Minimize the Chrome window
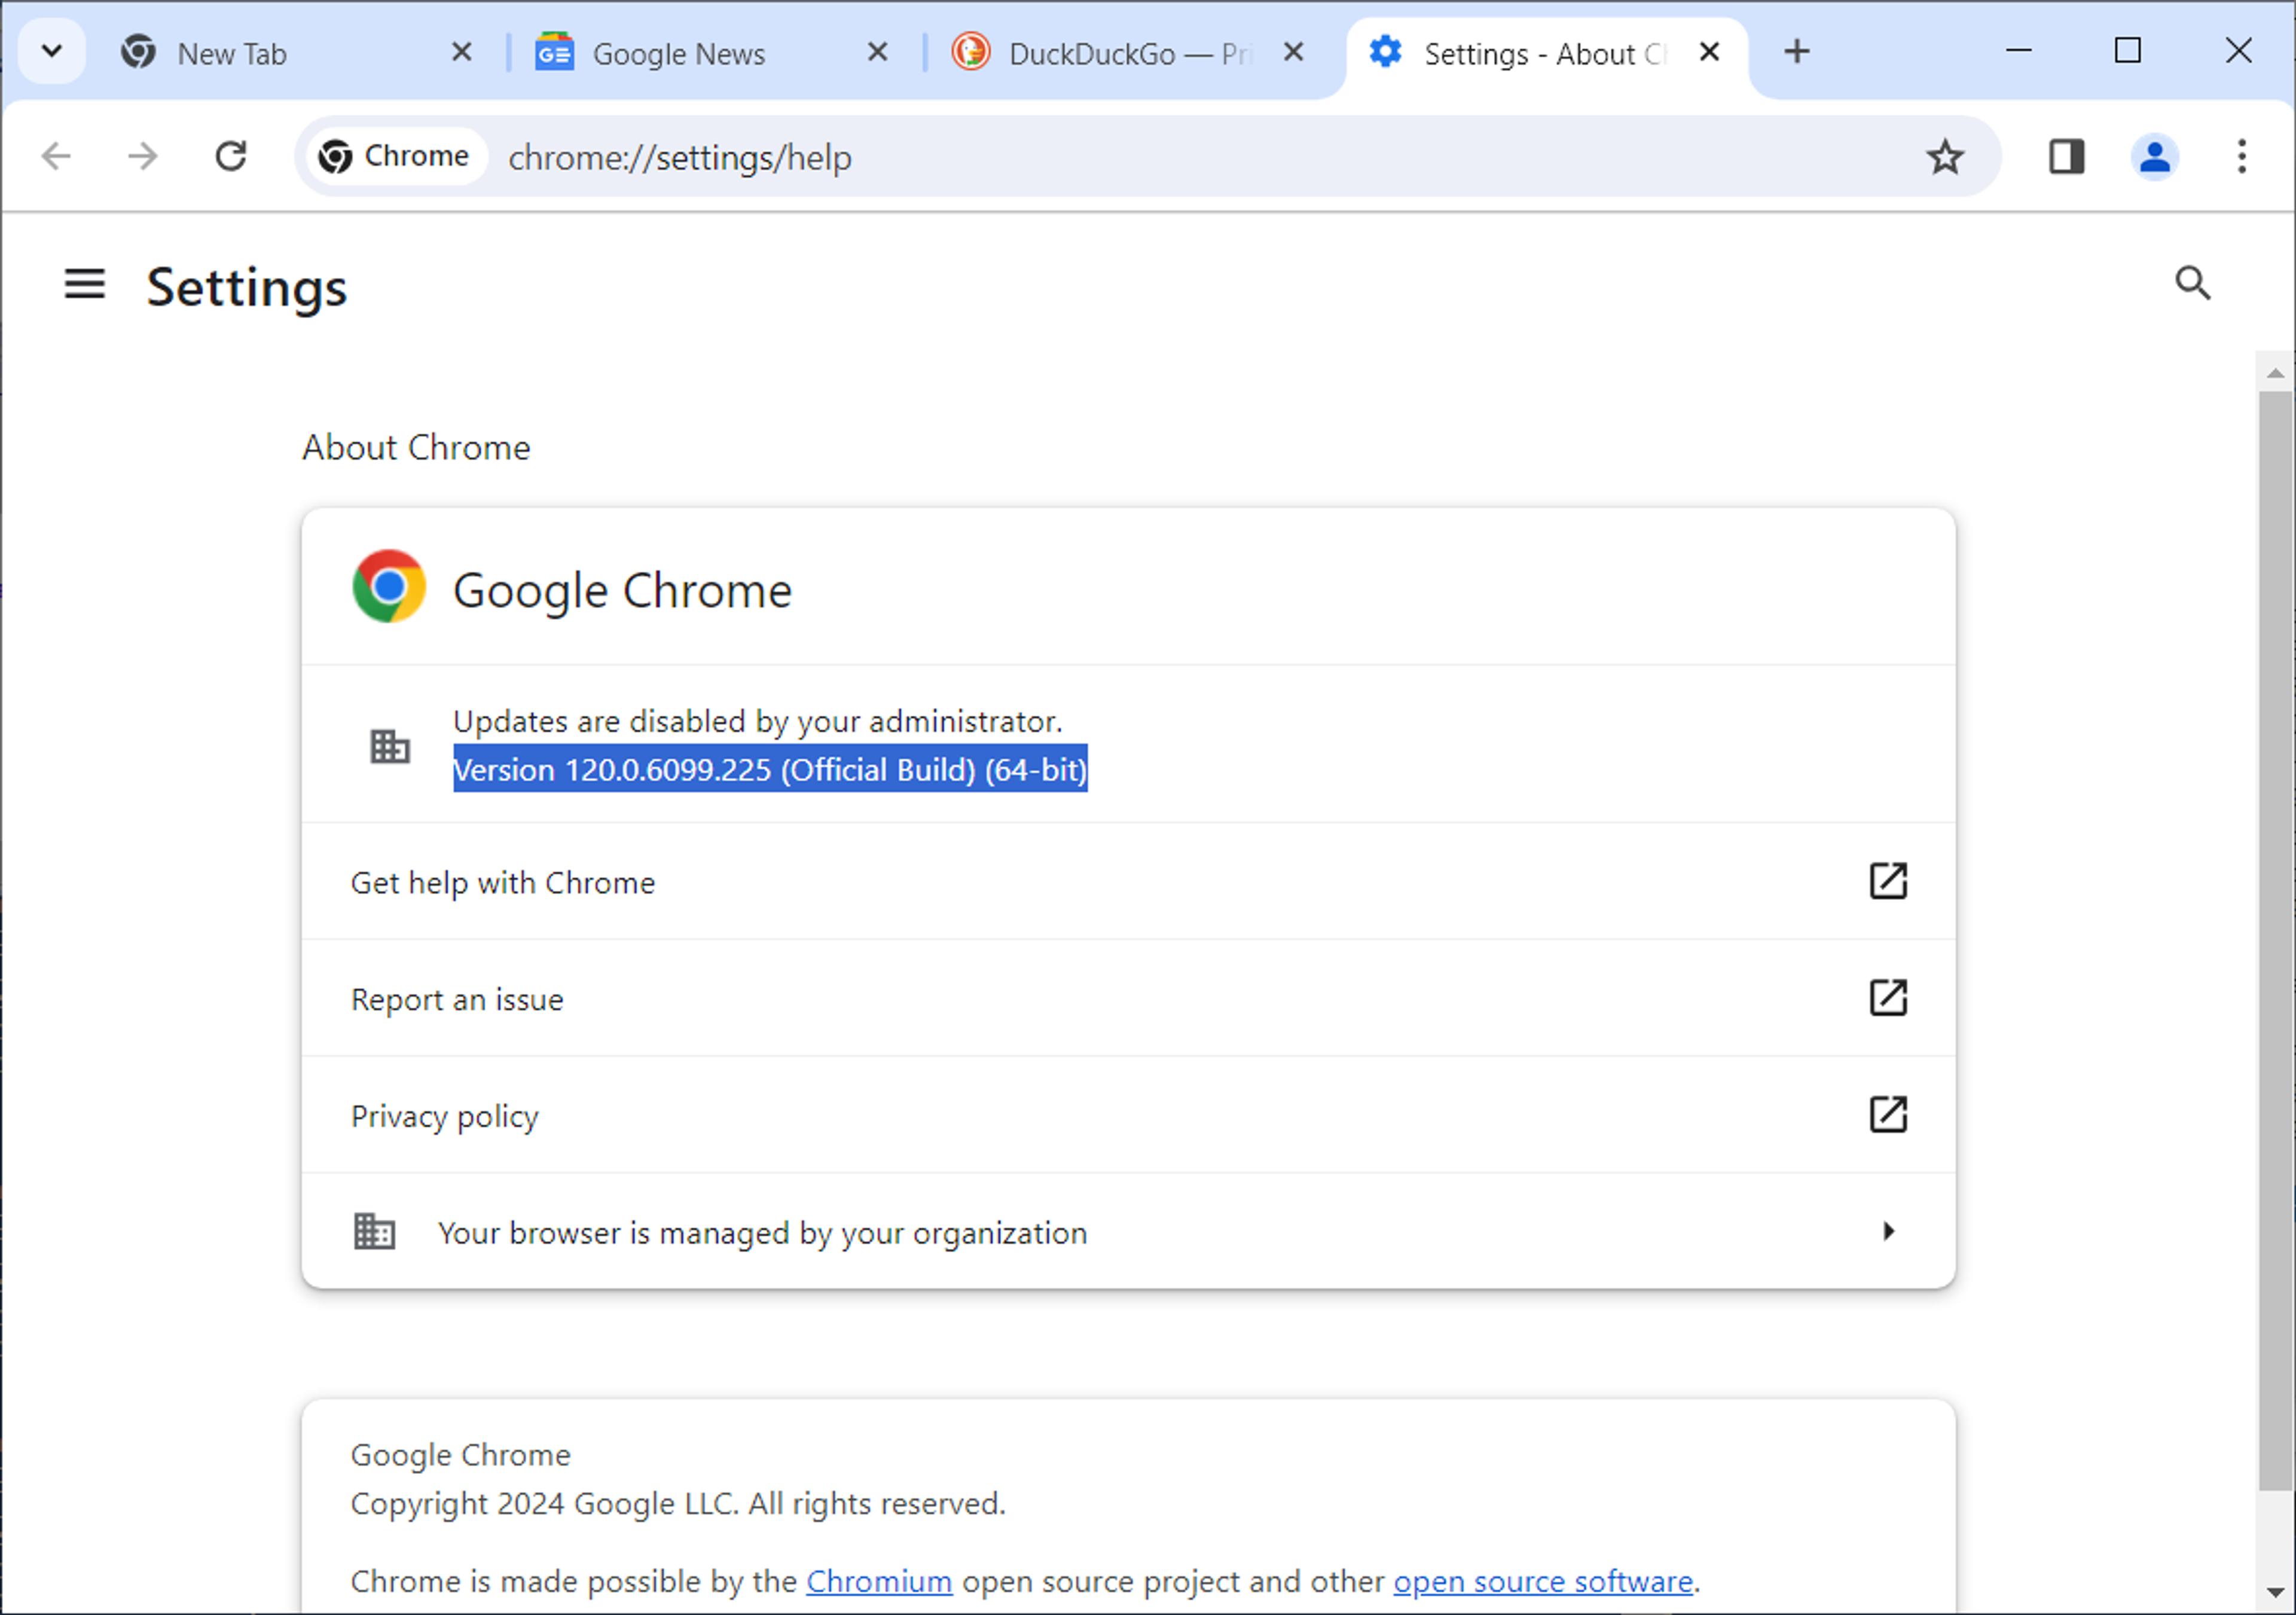The image size is (2296, 1615). (x=2018, y=50)
